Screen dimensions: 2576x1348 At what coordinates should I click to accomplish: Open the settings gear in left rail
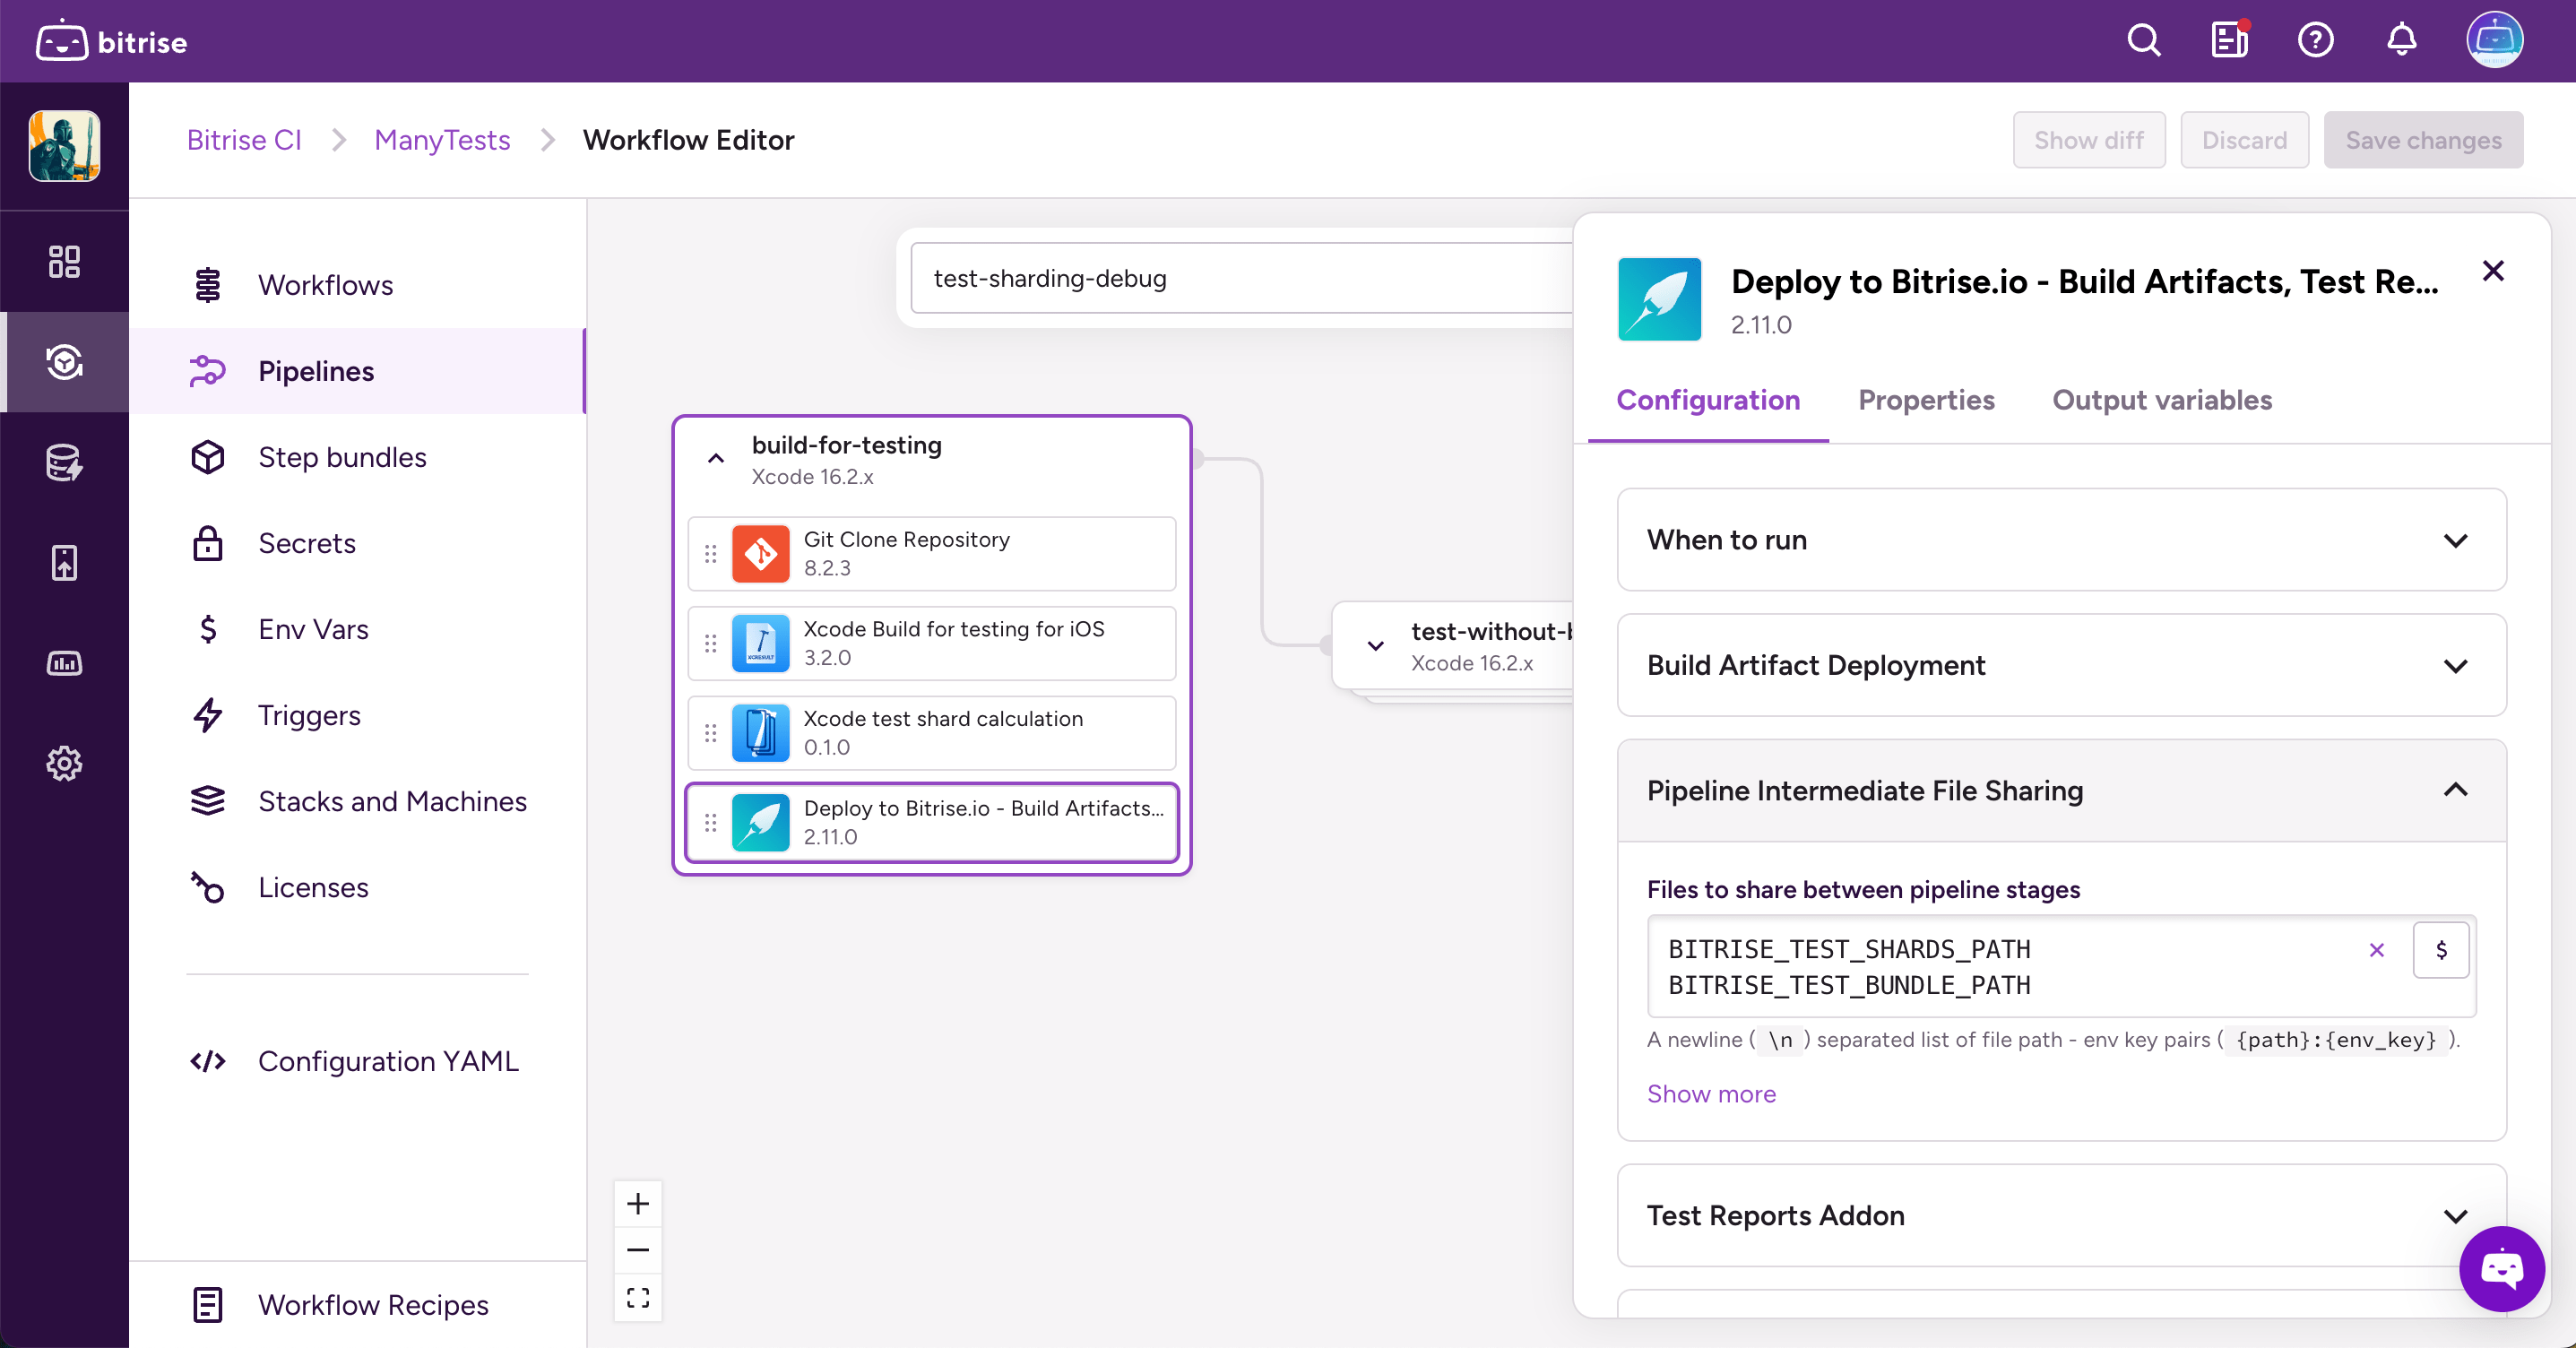(x=64, y=764)
